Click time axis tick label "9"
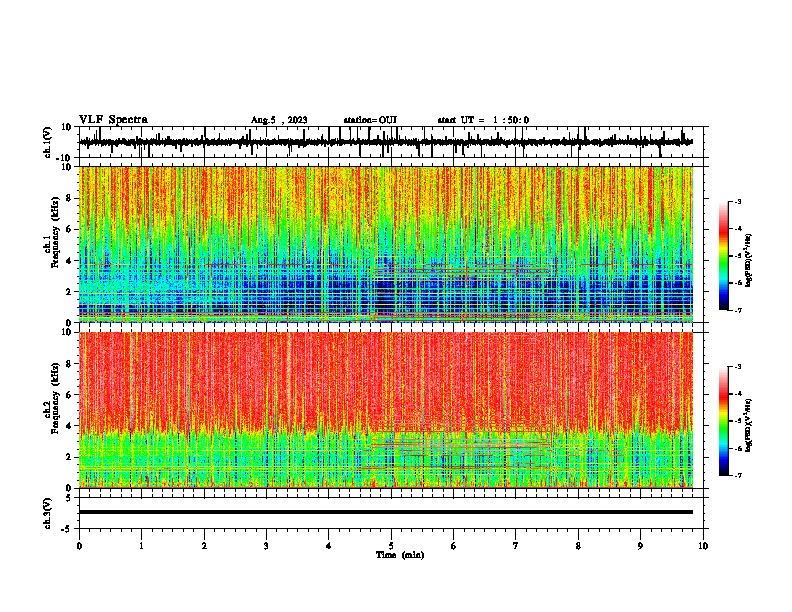This screenshot has height=612, width=792. (640, 546)
